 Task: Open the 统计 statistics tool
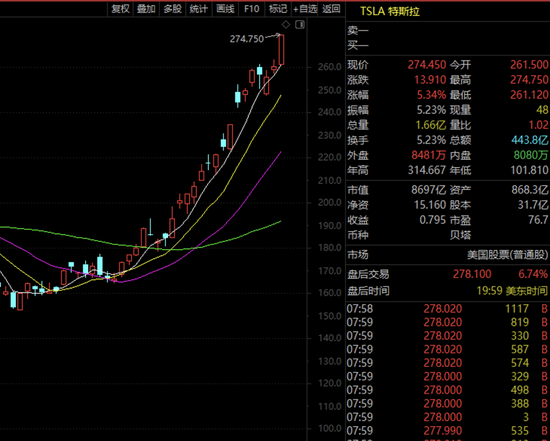199,9
